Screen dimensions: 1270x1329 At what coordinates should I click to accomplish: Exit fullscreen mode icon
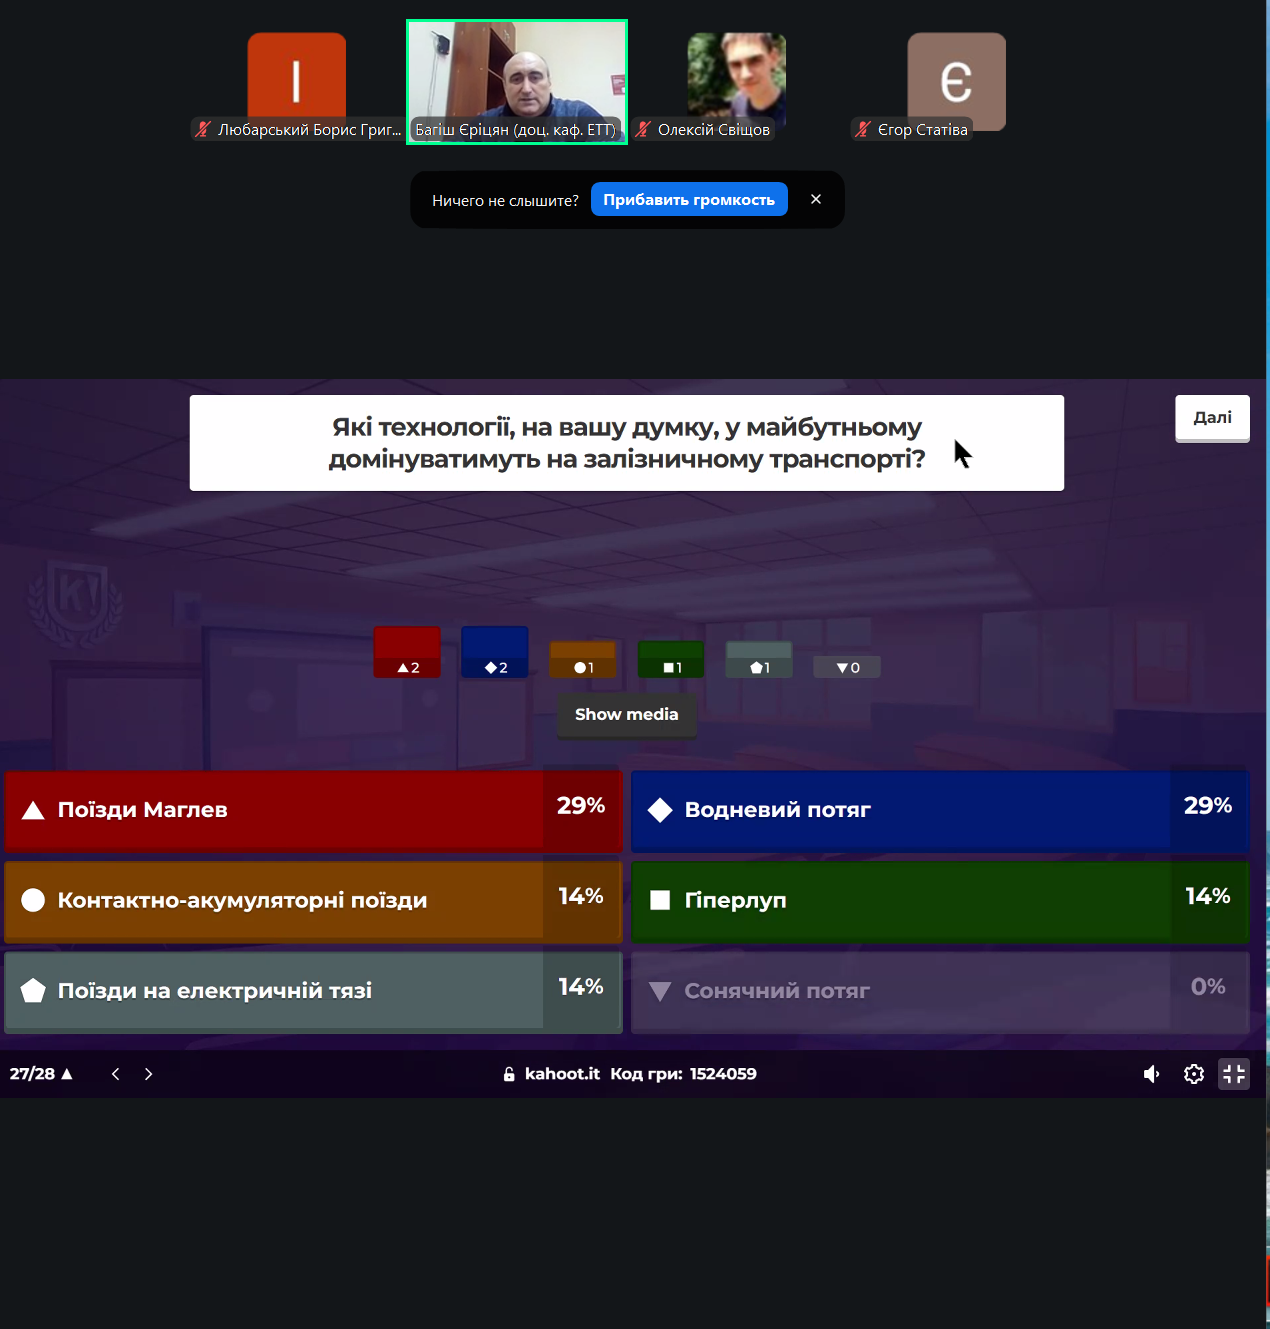coord(1234,1074)
